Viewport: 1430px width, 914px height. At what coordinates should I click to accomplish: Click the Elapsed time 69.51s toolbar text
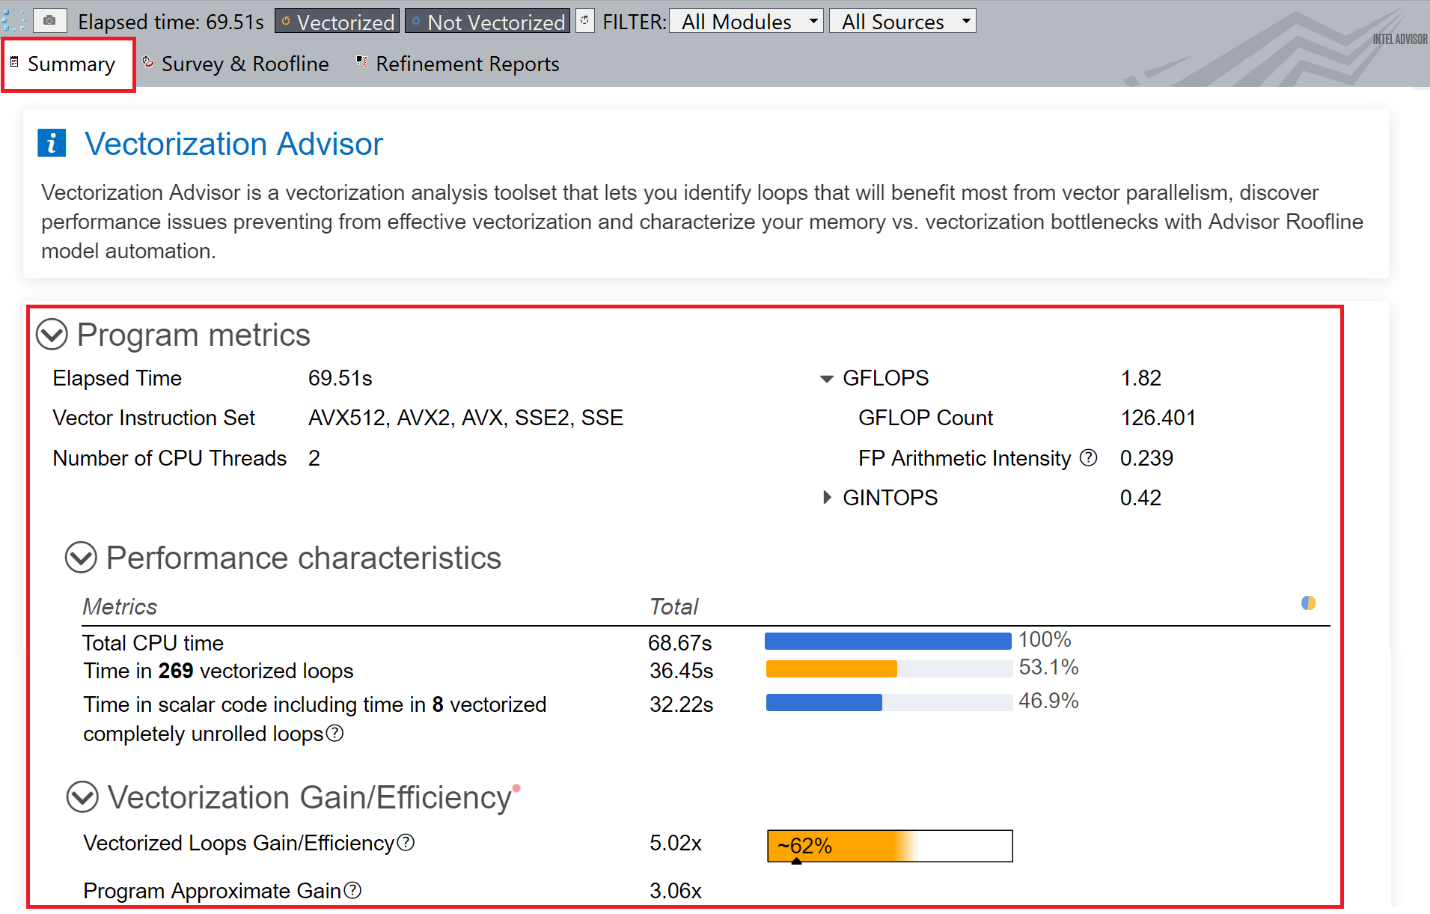tap(171, 21)
